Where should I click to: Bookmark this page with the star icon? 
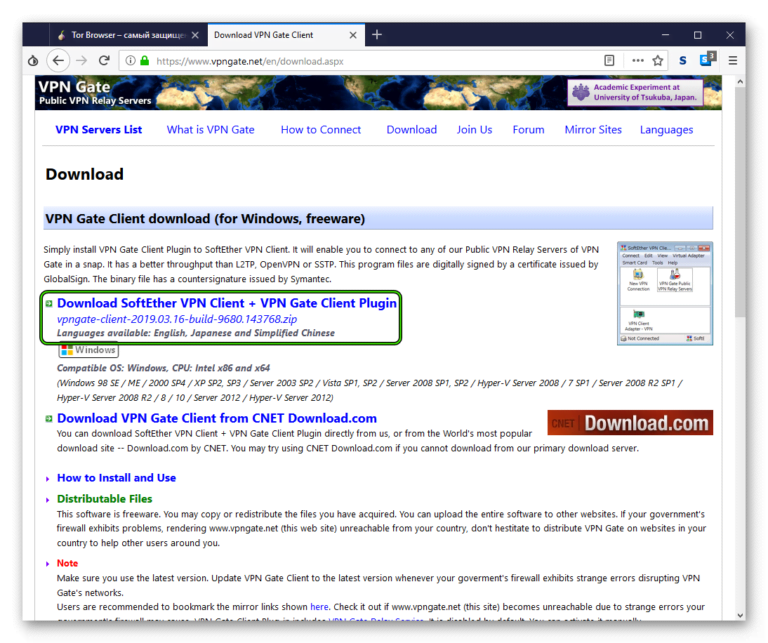[x=658, y=61]
